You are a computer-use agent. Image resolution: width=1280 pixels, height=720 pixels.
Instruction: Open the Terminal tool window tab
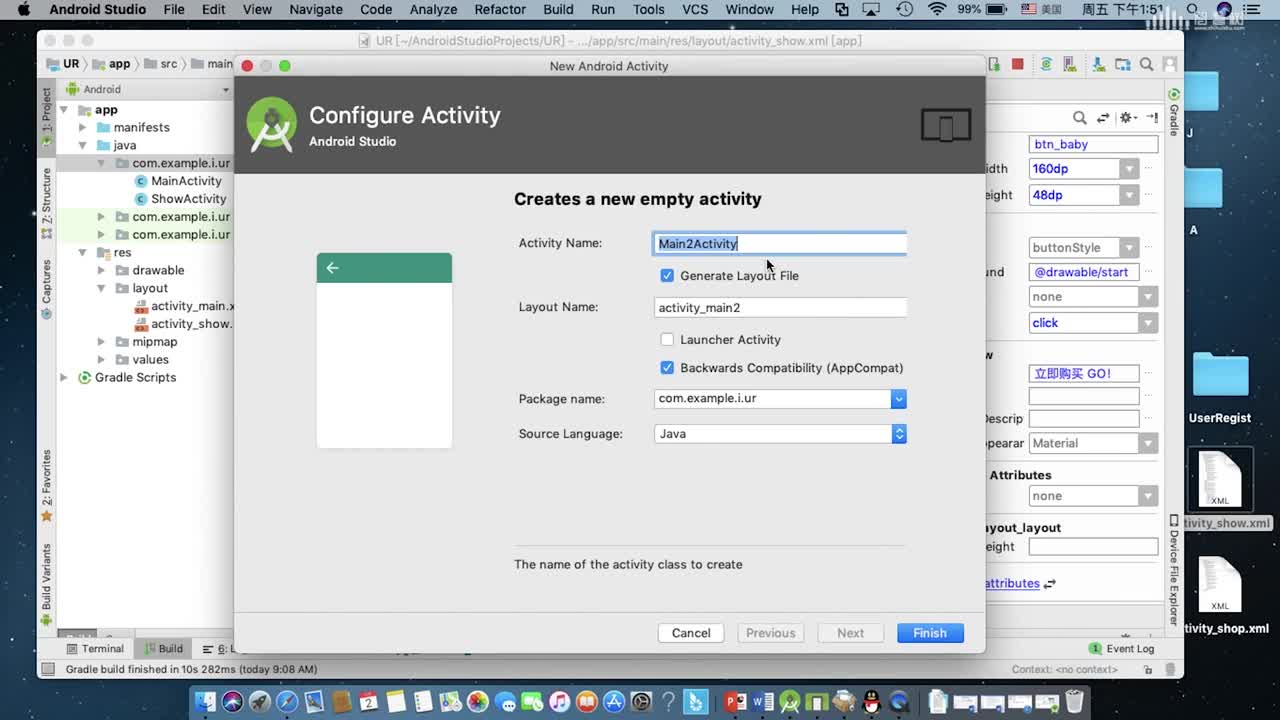pos(94,649)
